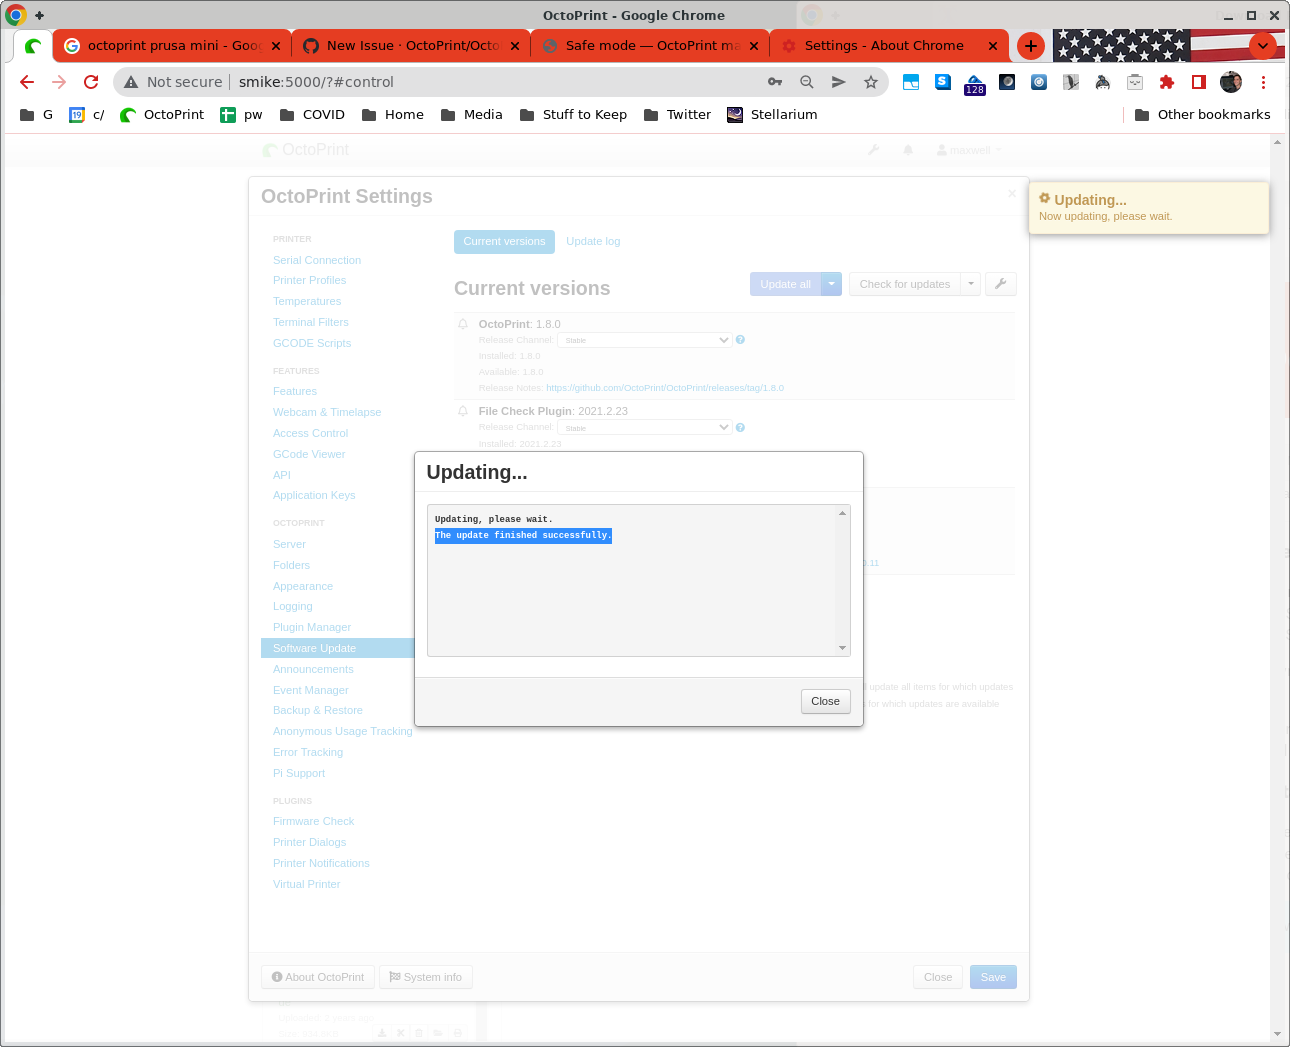Screen dimensions: 1290x1047
Task: Click the Not secure warning triangle icon
Action: tap(131, 82)
